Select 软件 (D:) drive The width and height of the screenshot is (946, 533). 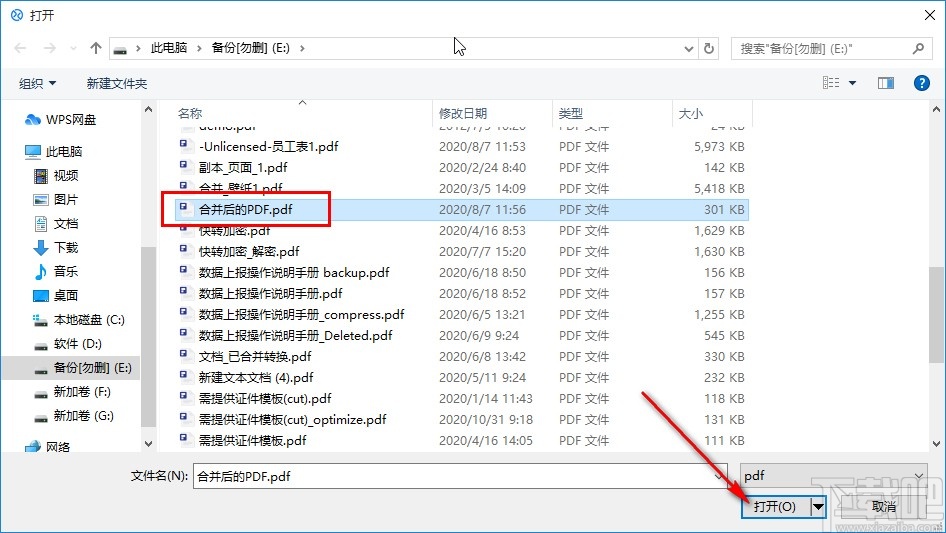point(68,344)
